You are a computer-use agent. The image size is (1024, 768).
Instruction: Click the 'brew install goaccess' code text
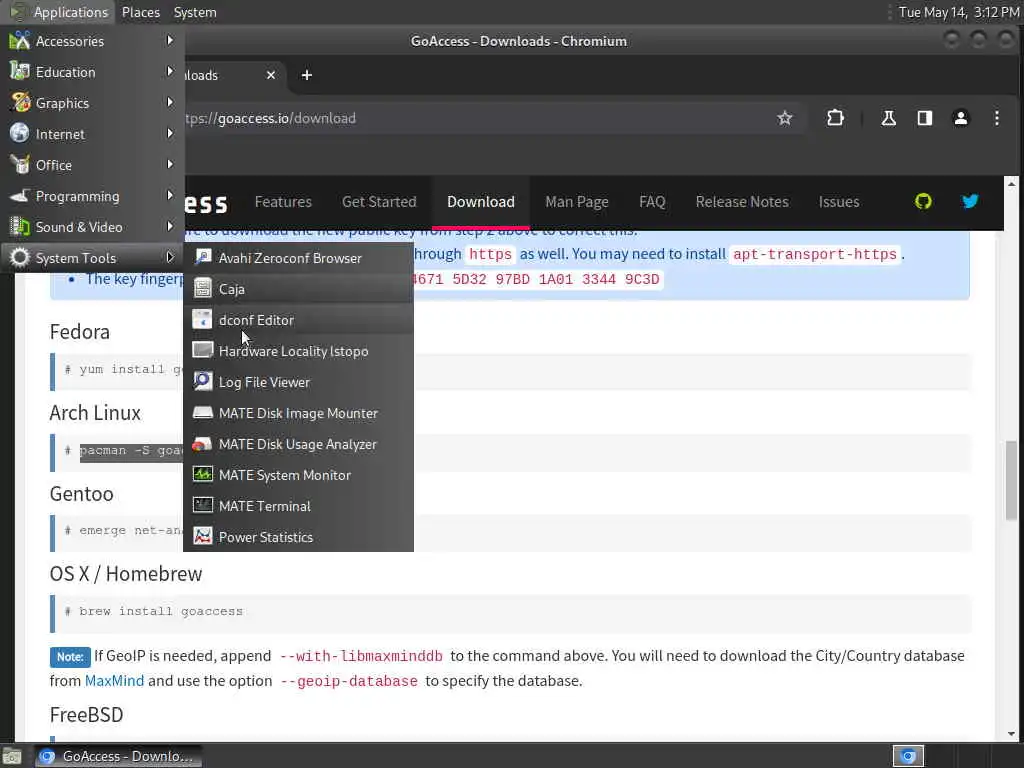click(161, 612)
